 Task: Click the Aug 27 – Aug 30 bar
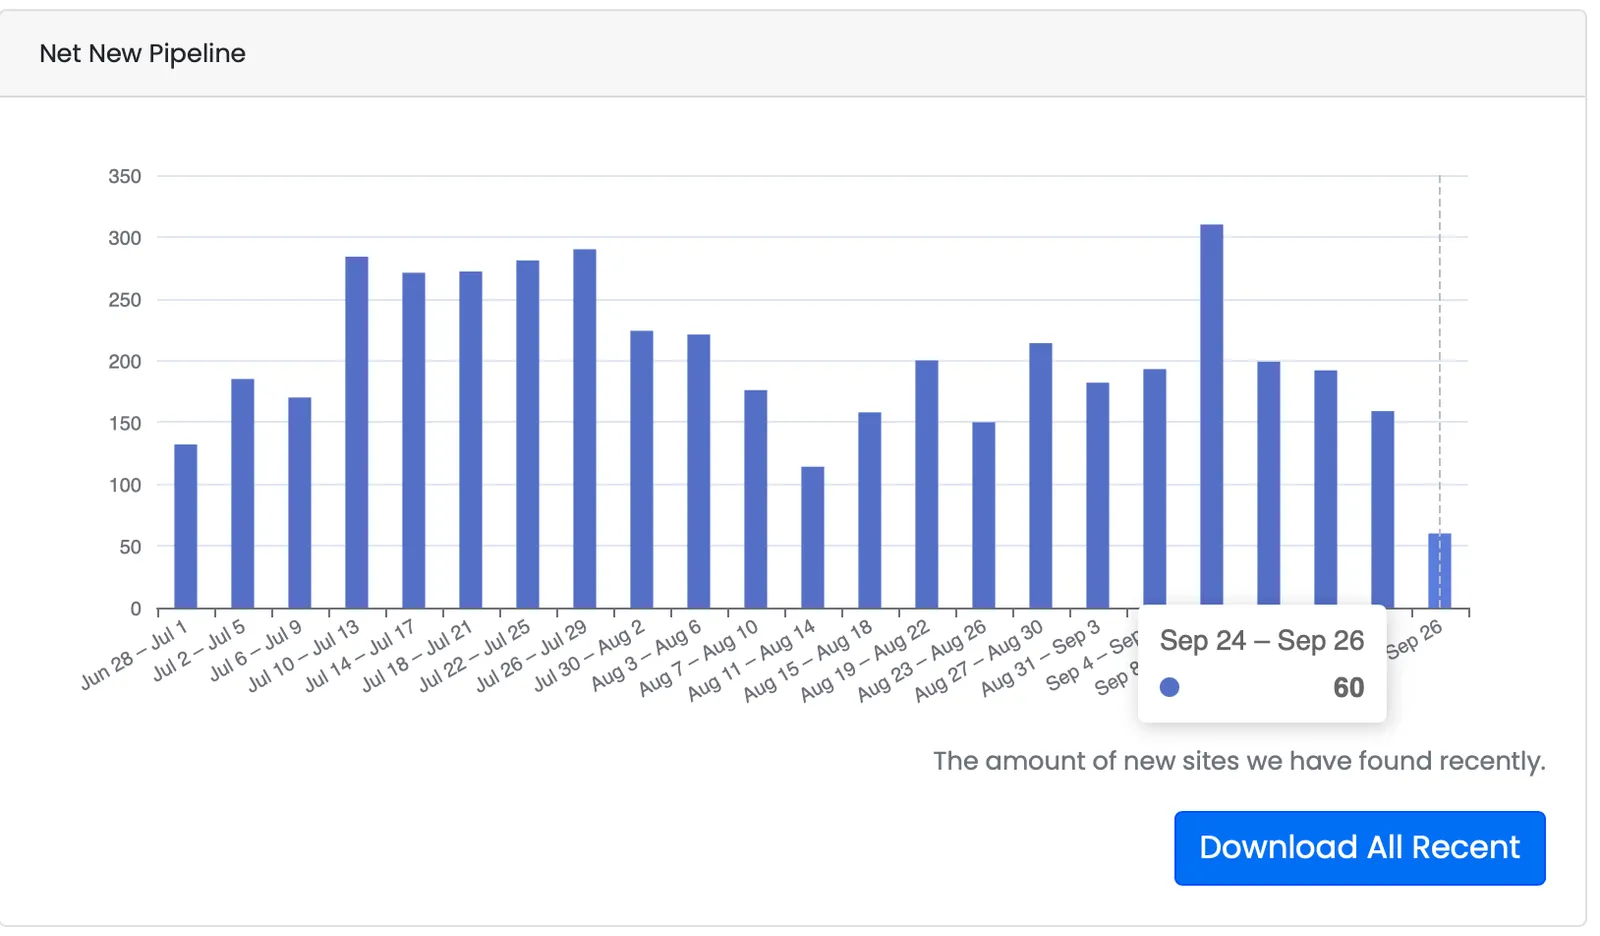coord(1040,476)
